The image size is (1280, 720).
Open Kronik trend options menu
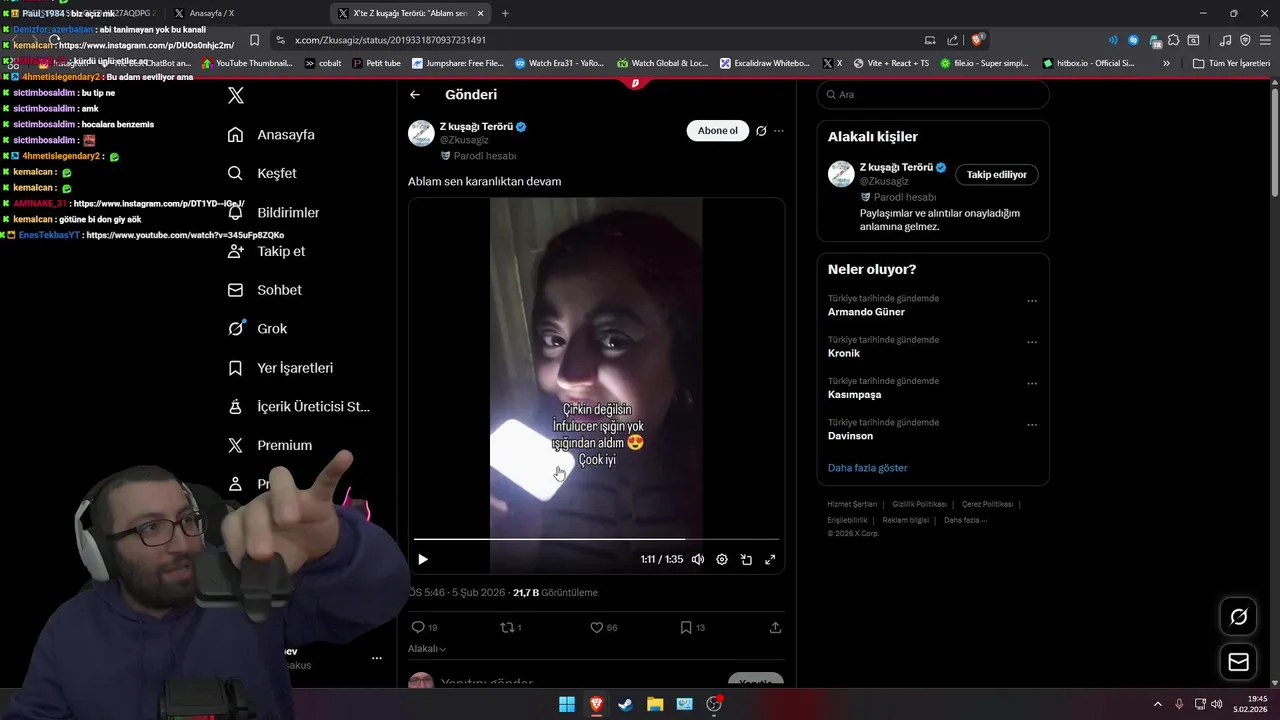tap(1032, 342)
